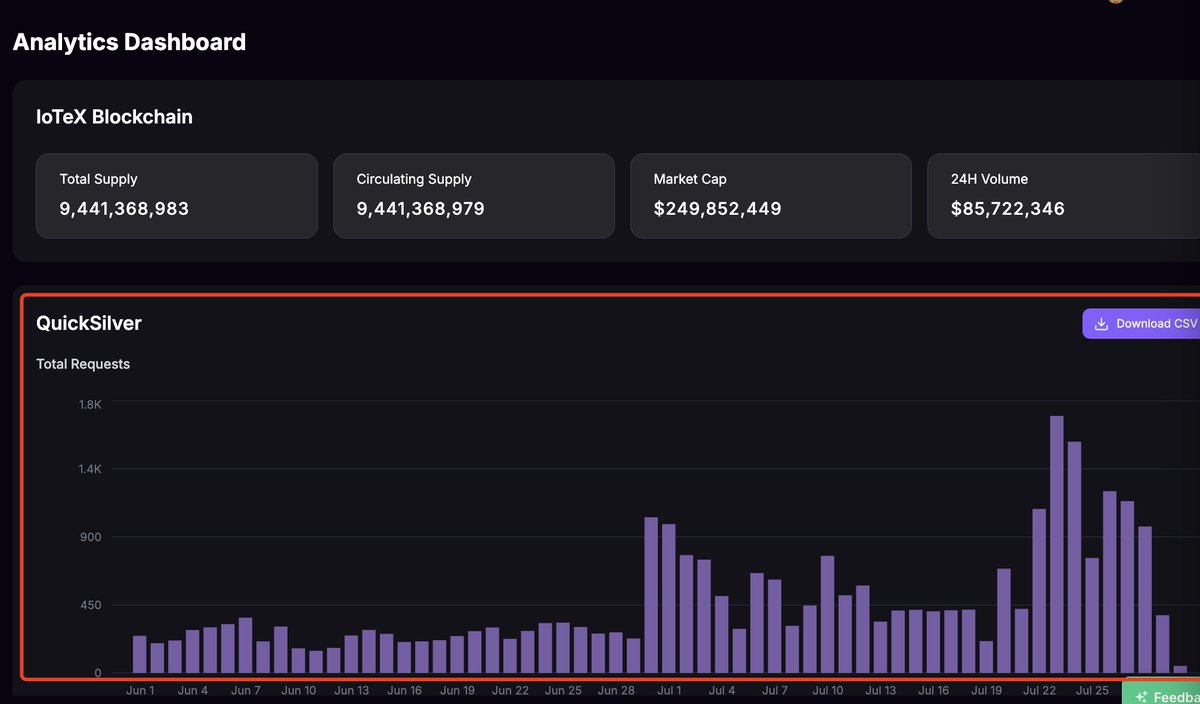
Task: Click the IoTeX Blockchain section heading
Action: [114, 116]
